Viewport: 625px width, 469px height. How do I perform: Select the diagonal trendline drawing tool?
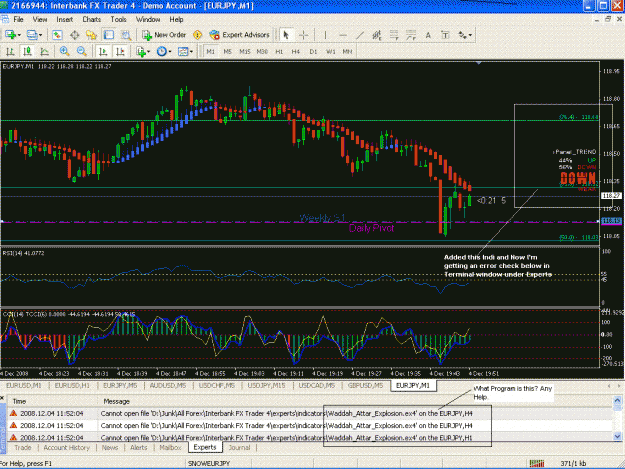point(360,35)
